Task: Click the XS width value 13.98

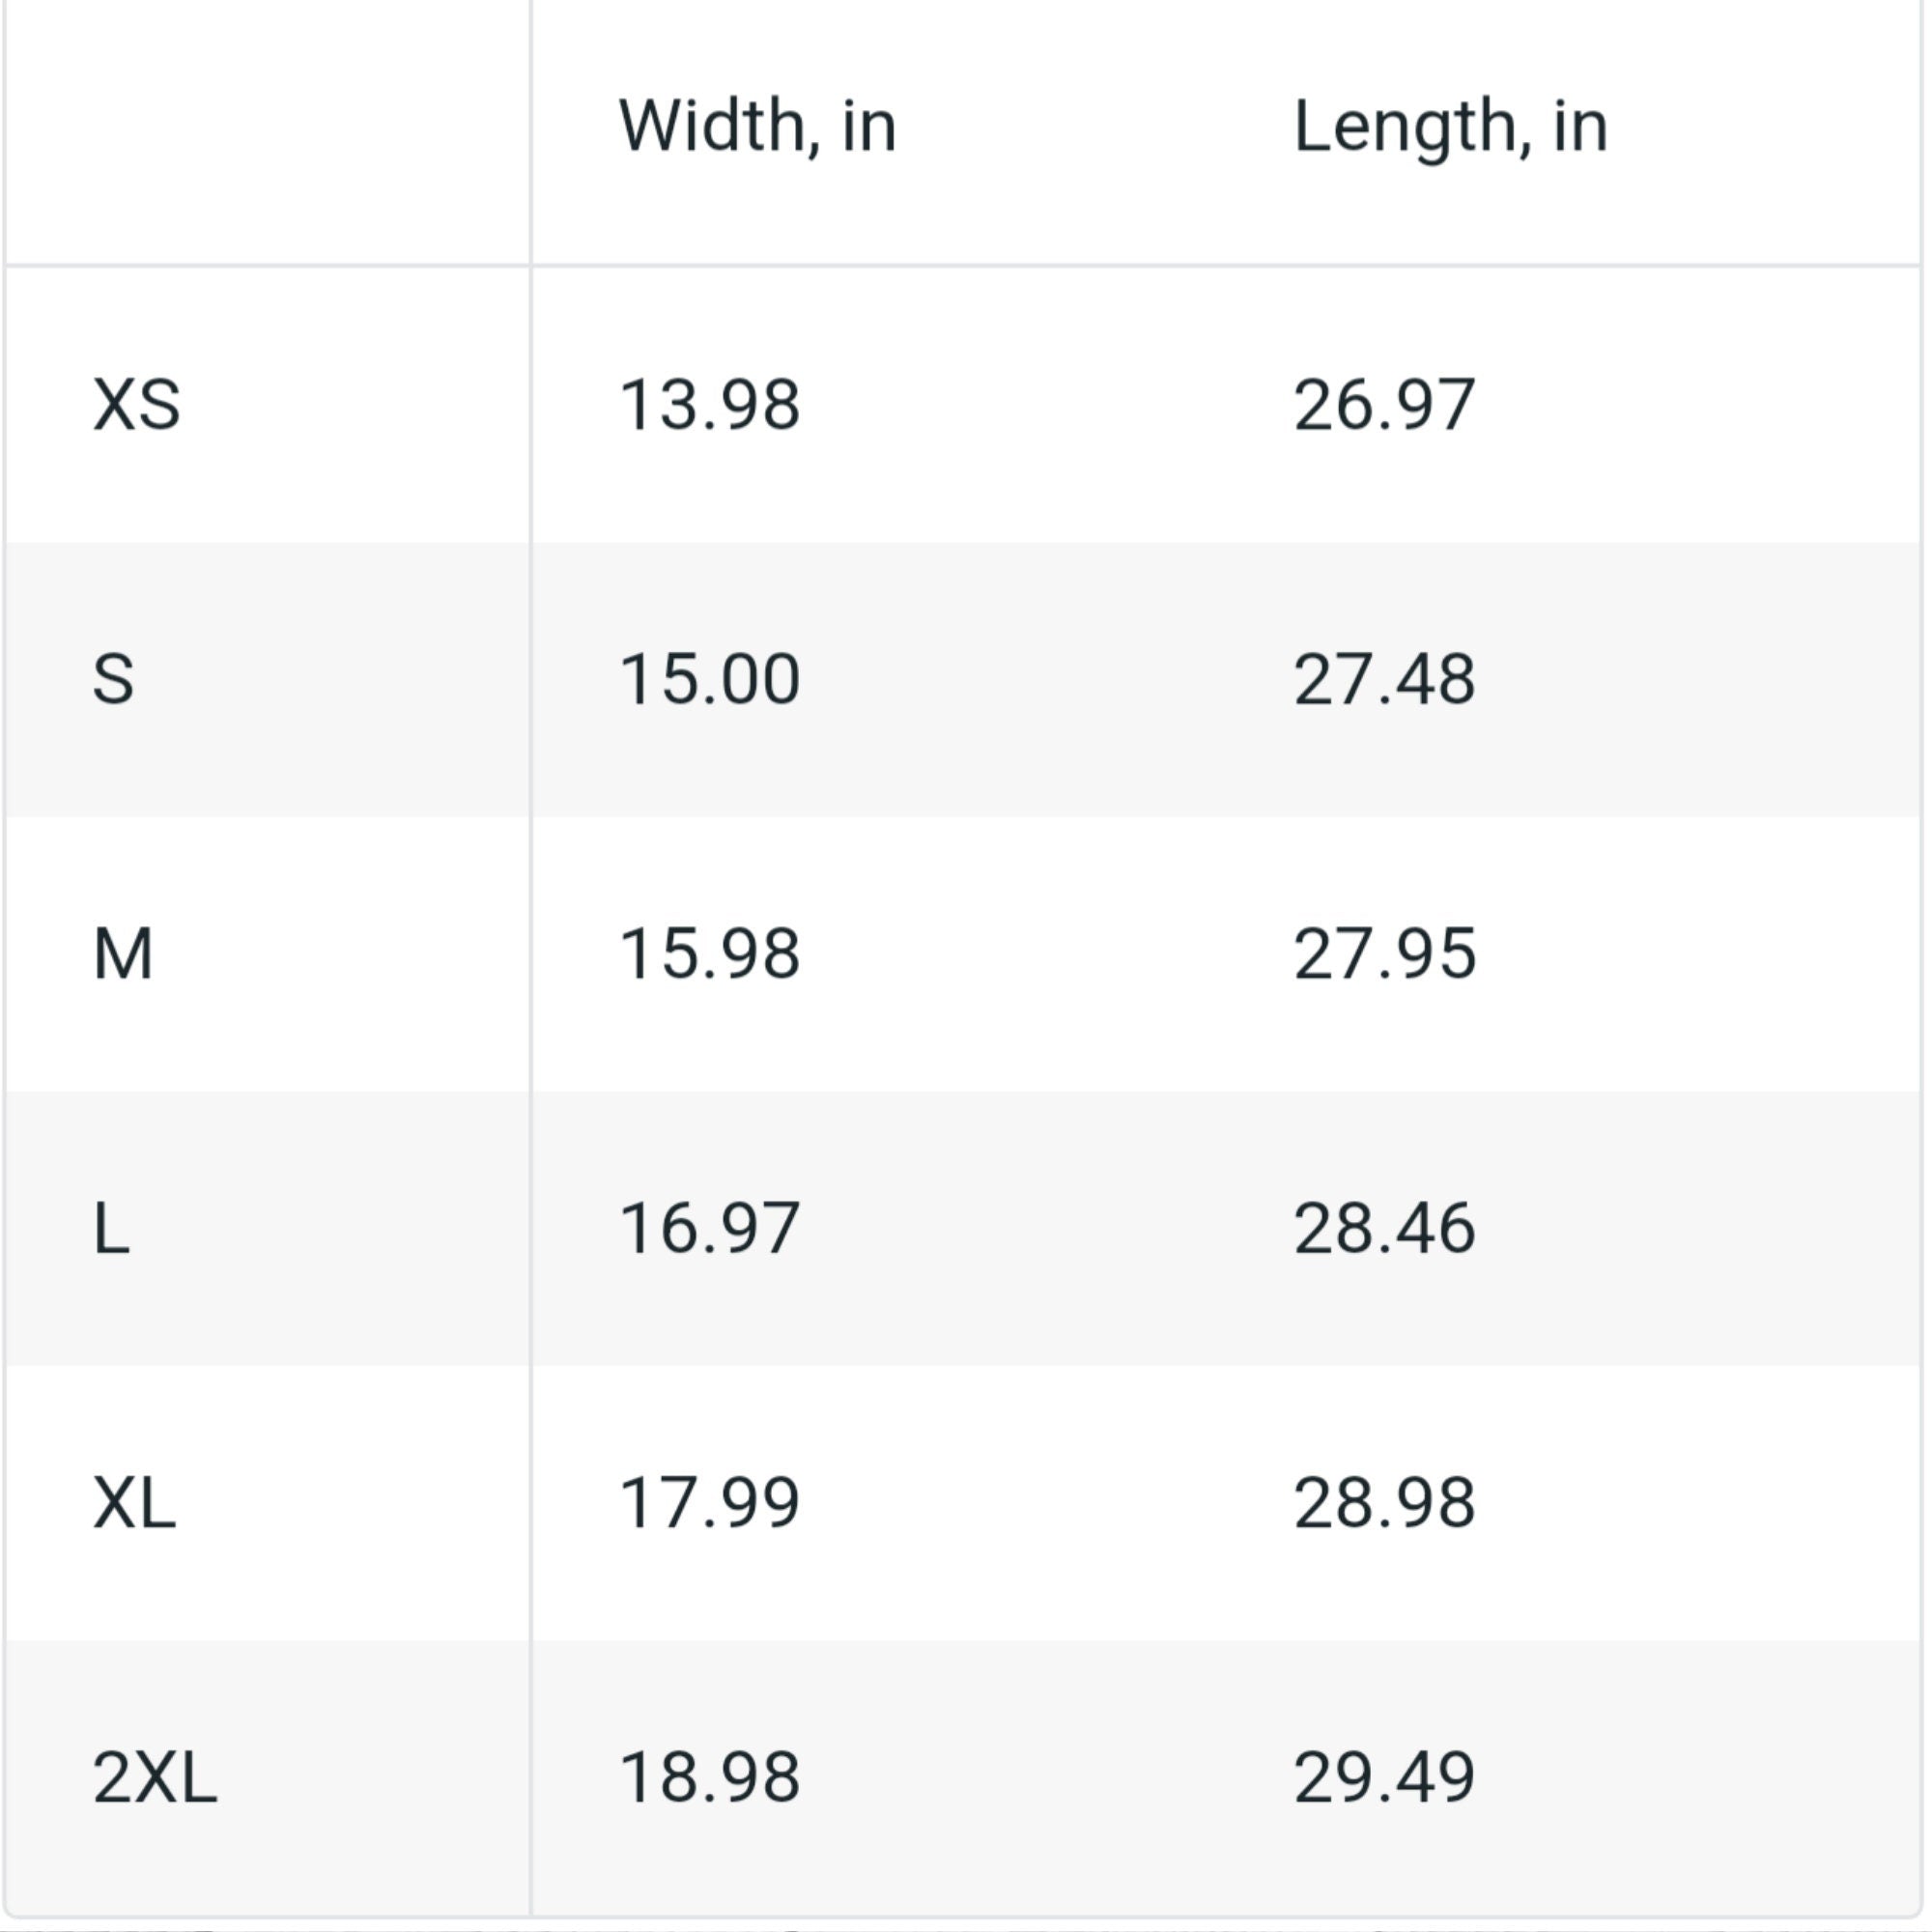Action: [x=710, y=405]
